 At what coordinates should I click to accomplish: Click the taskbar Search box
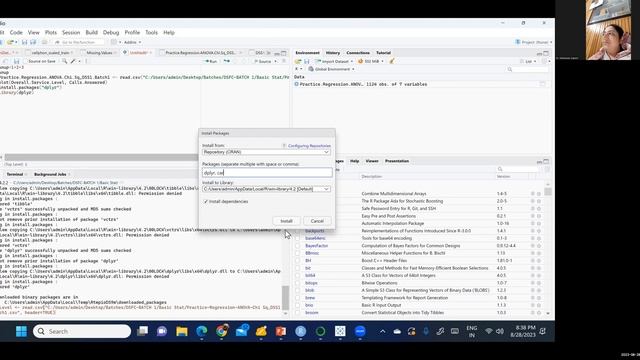pos(82,331)
